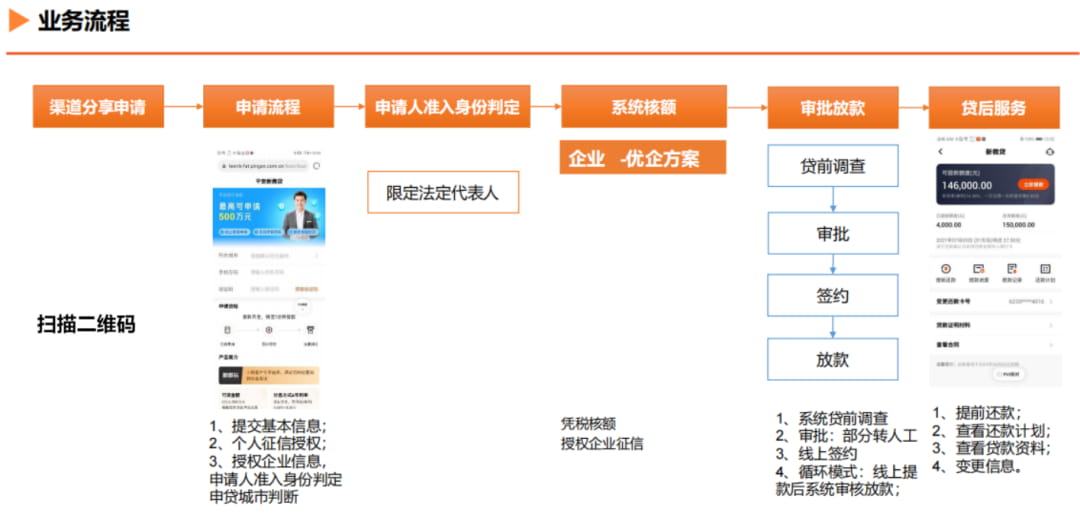Click the 限定法定代表人 box
Viewport: 1080px width, 528px height.
click(442, 193)
